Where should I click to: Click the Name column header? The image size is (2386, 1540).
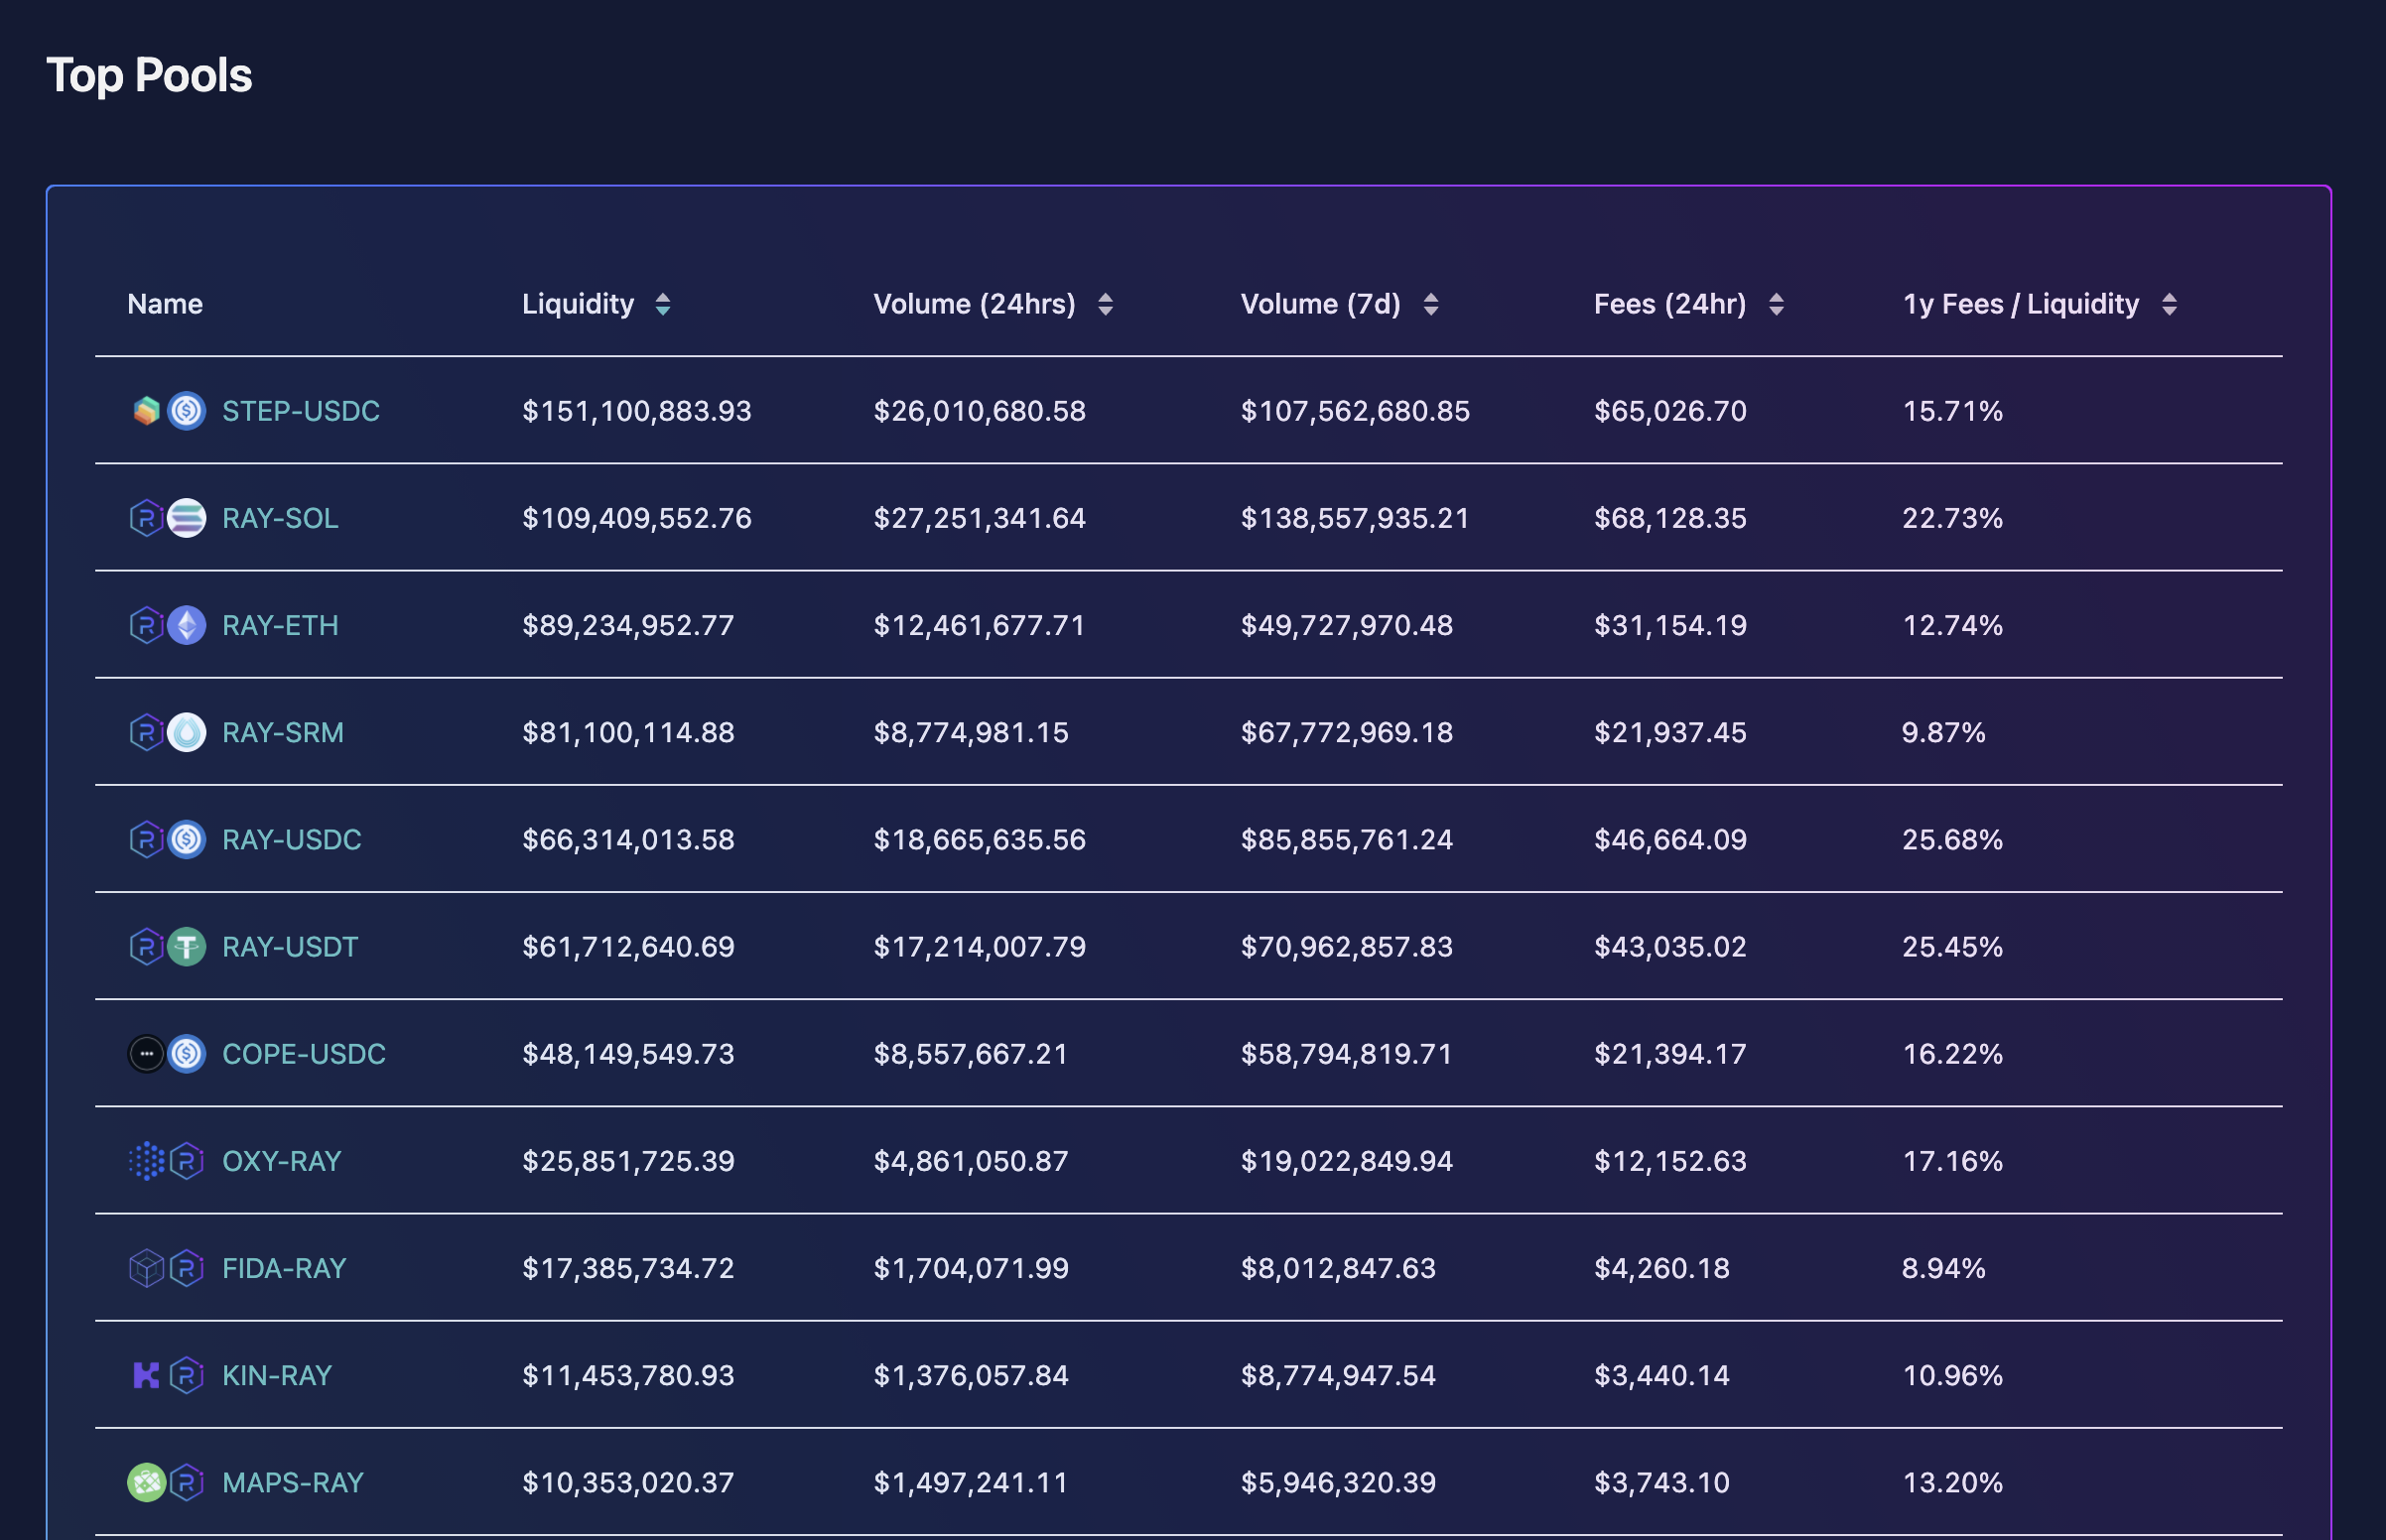[x=165, y=304]
